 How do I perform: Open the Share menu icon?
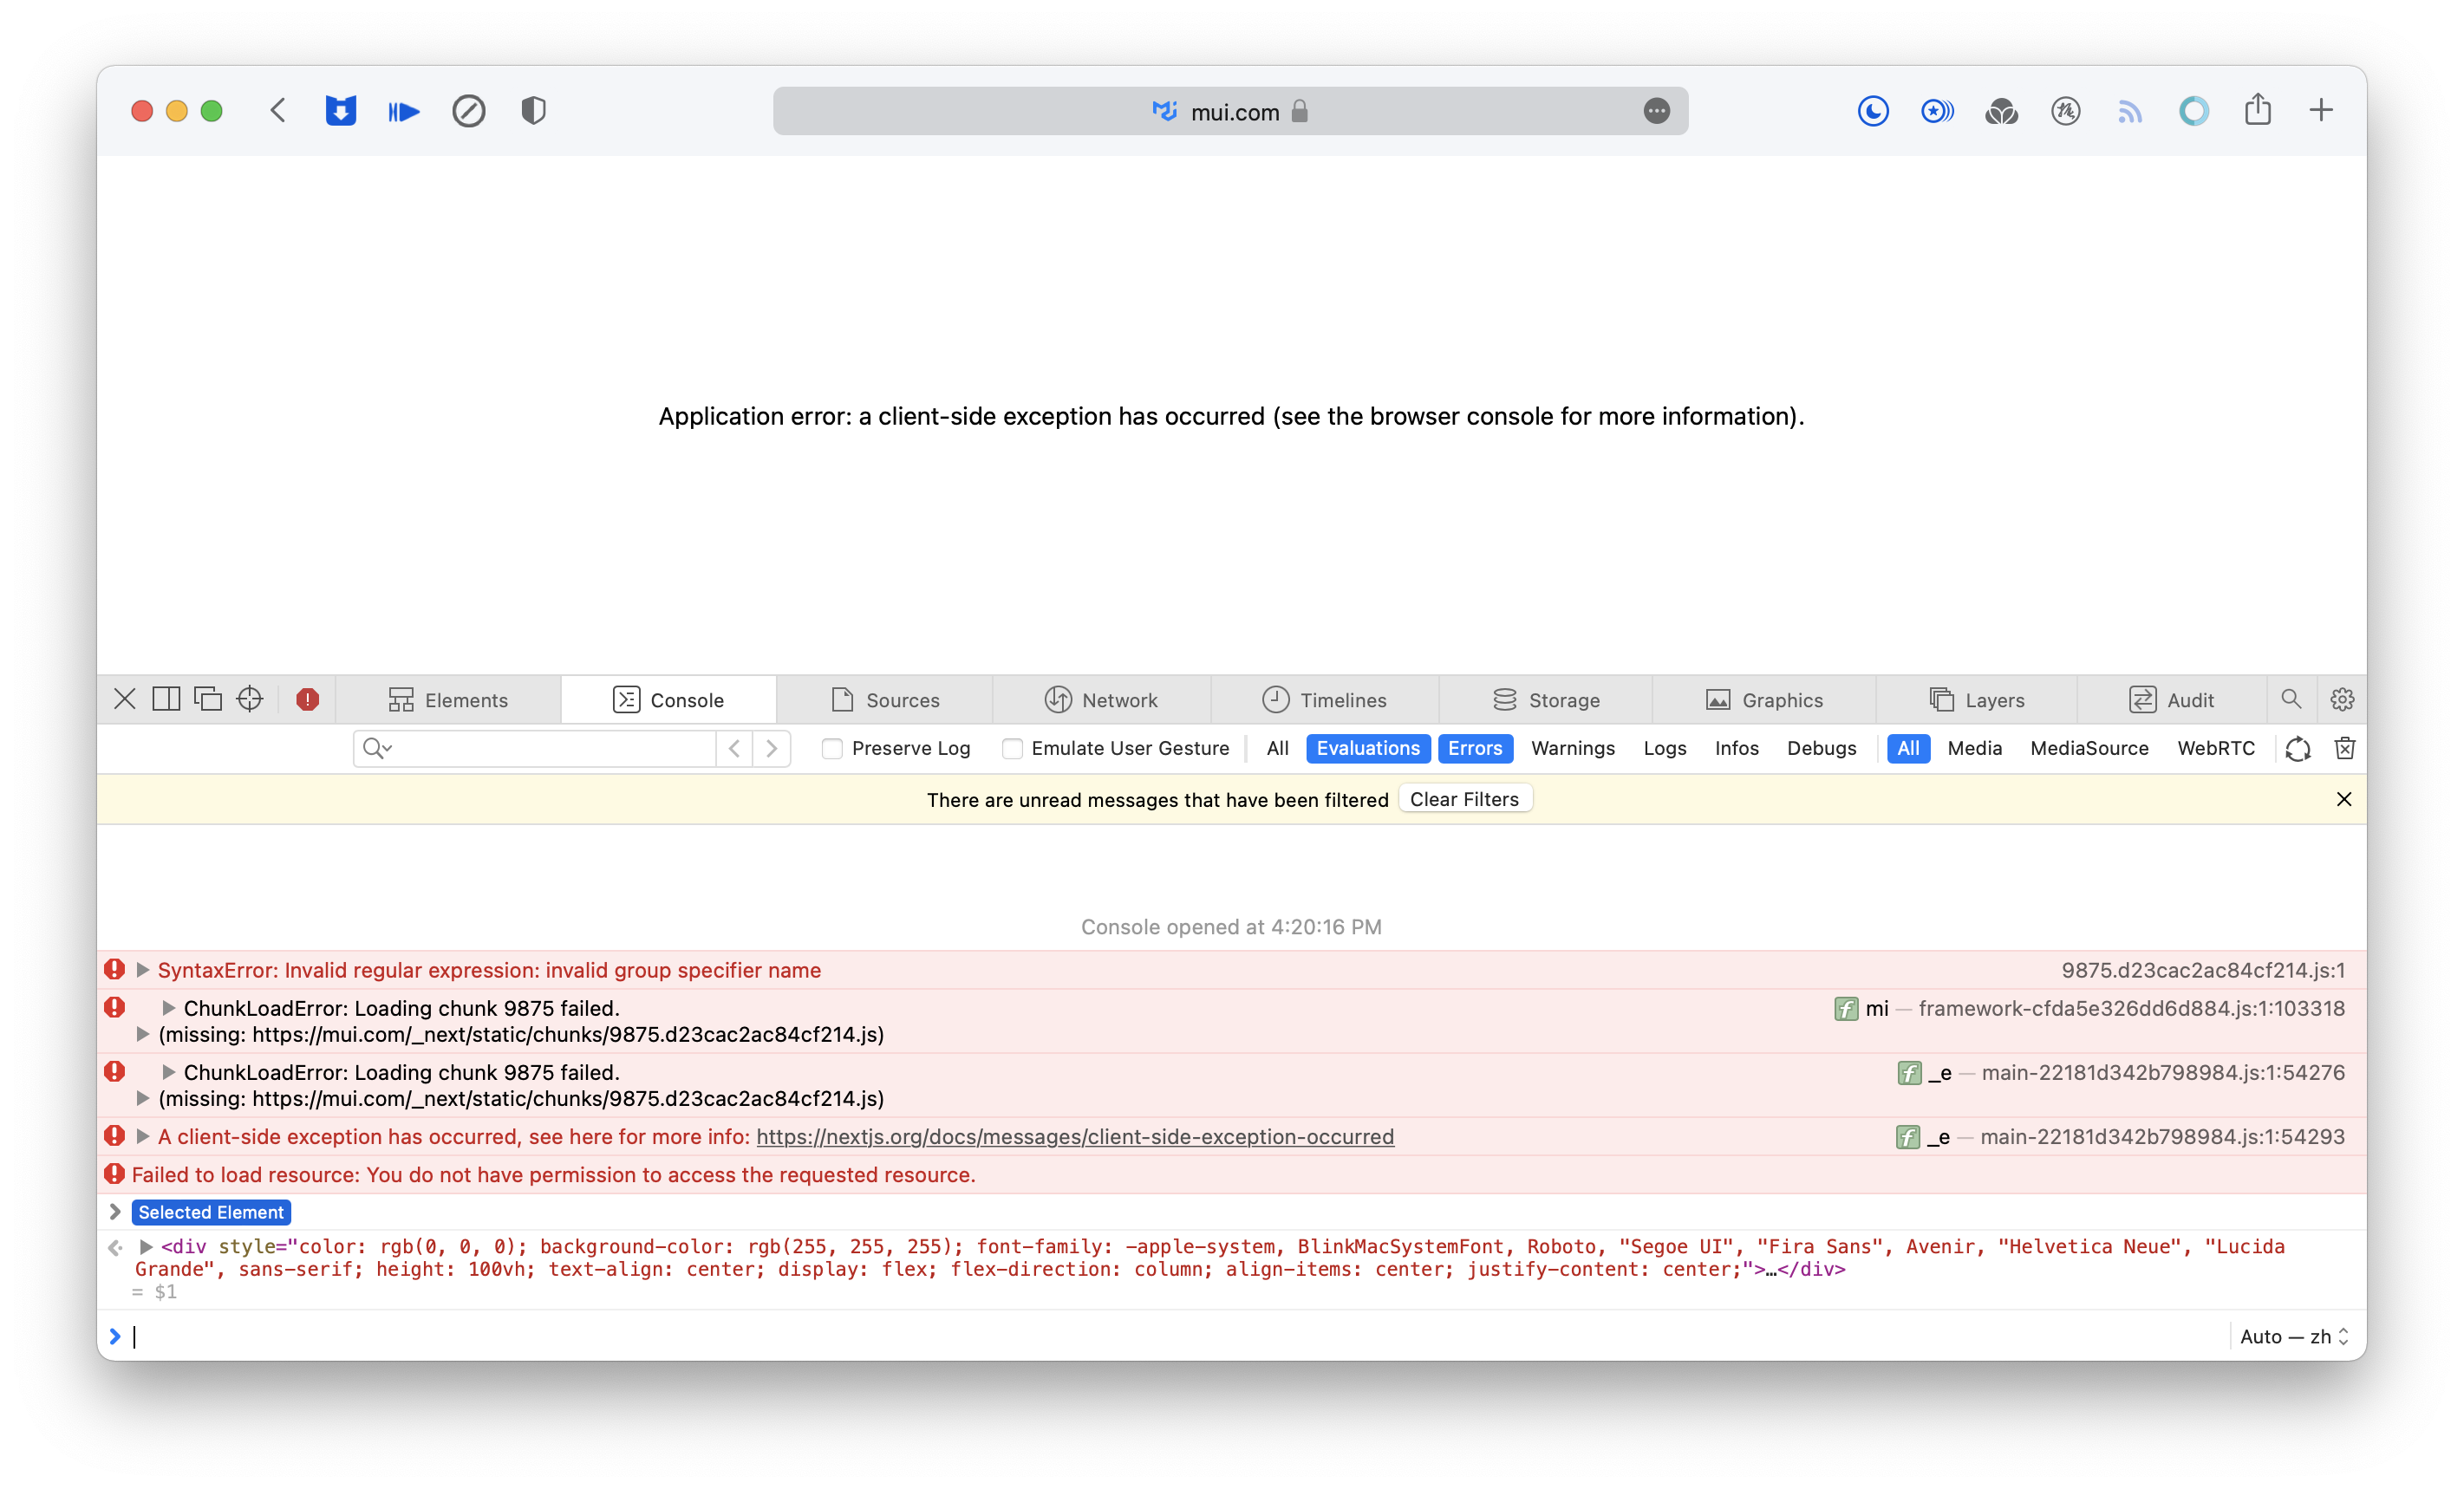[x=2257, y=109]
